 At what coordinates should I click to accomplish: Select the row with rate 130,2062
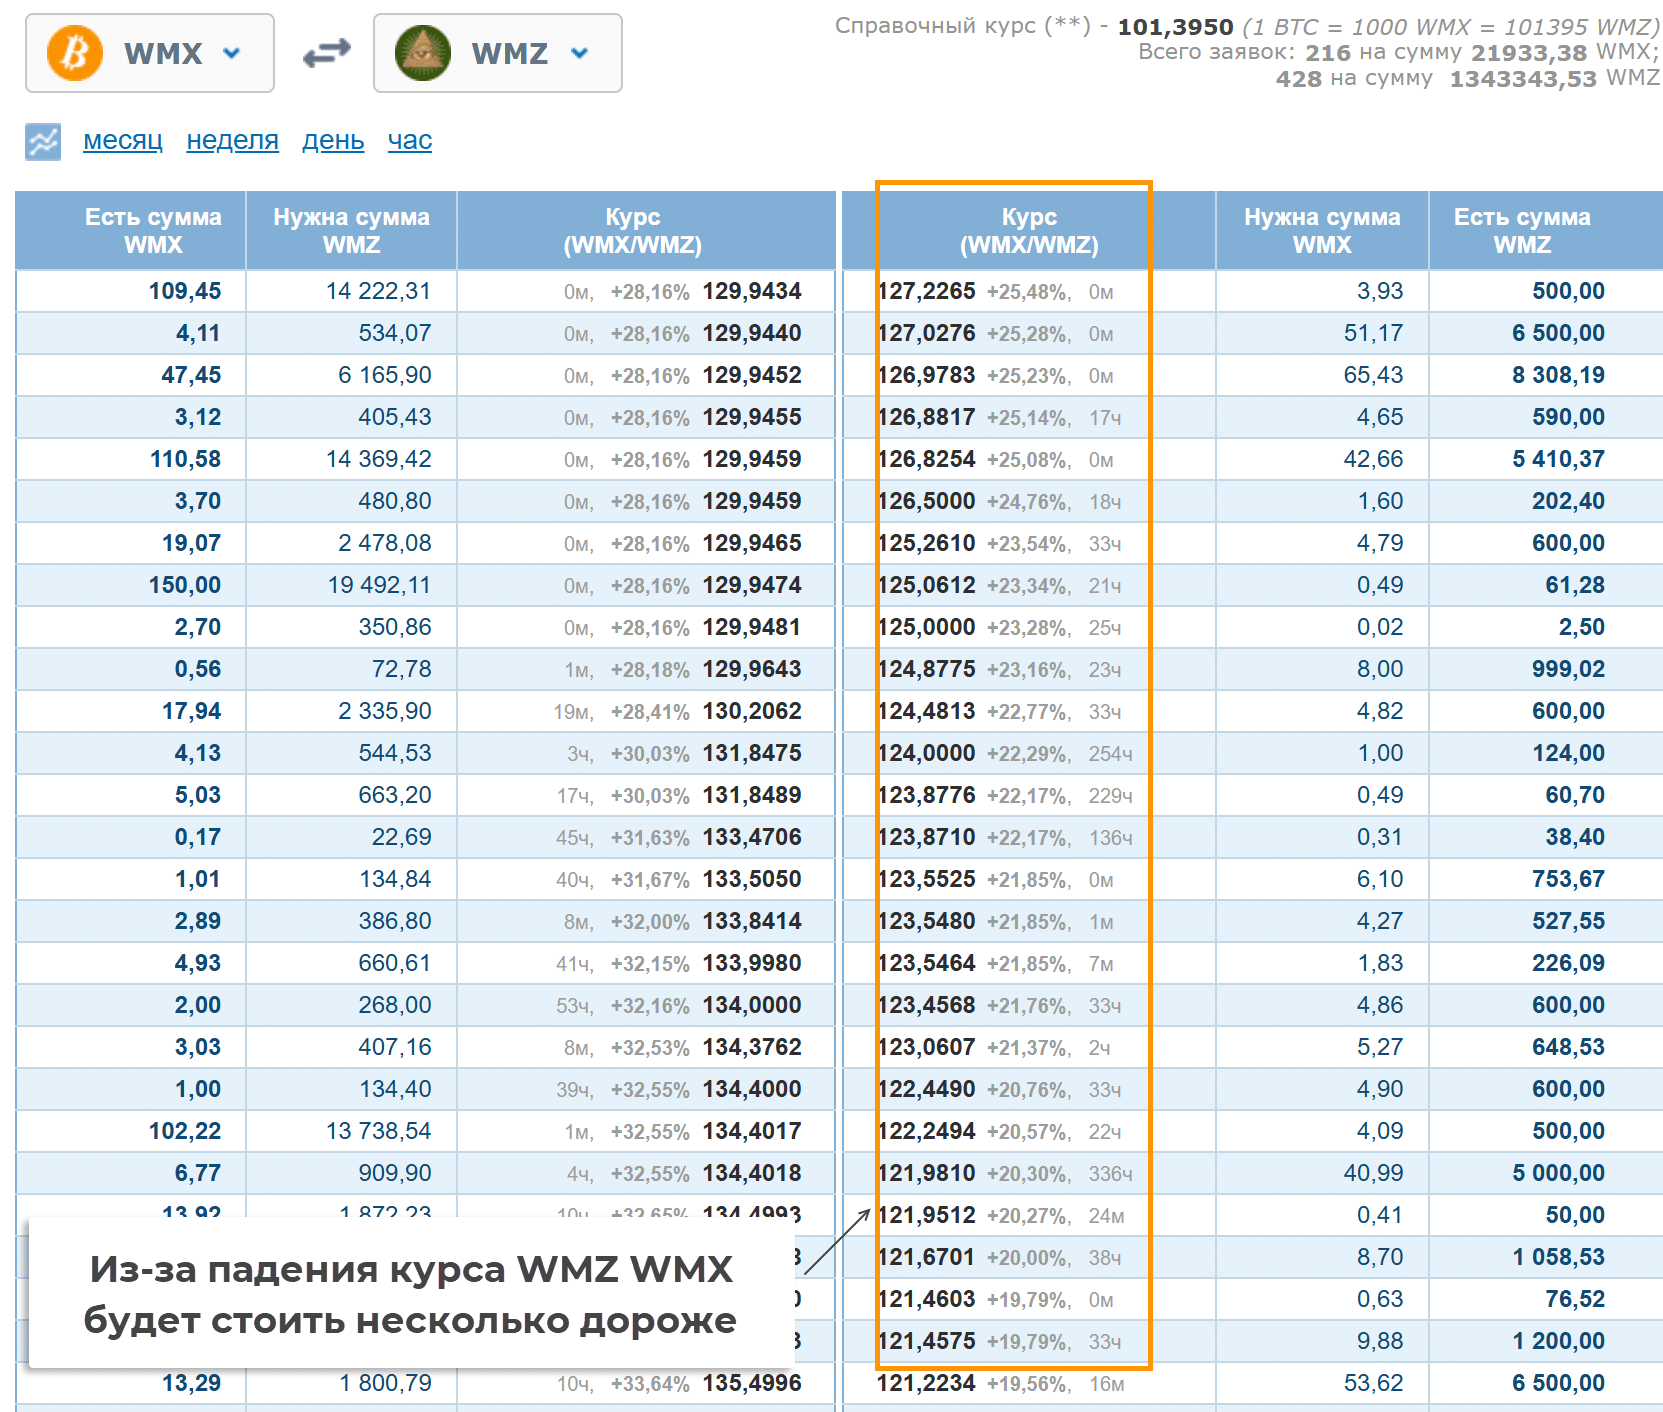click(751, 712)
